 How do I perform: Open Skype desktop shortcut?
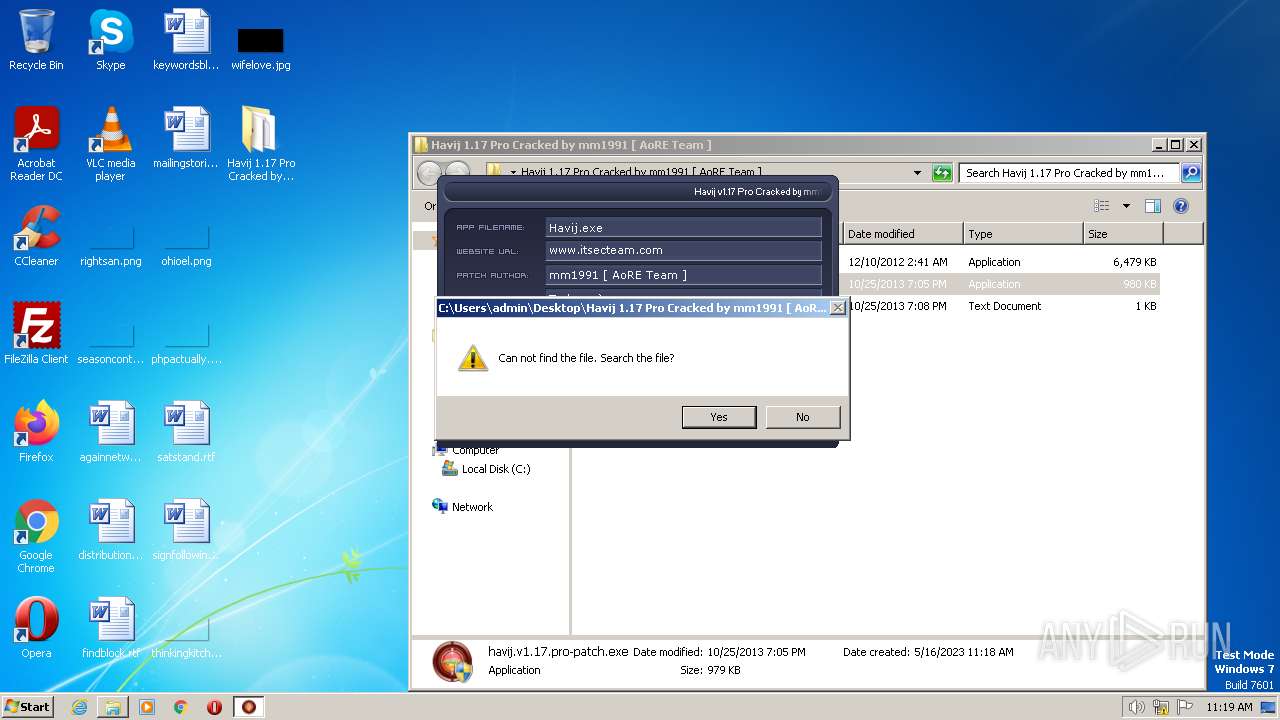pos(110,40)
